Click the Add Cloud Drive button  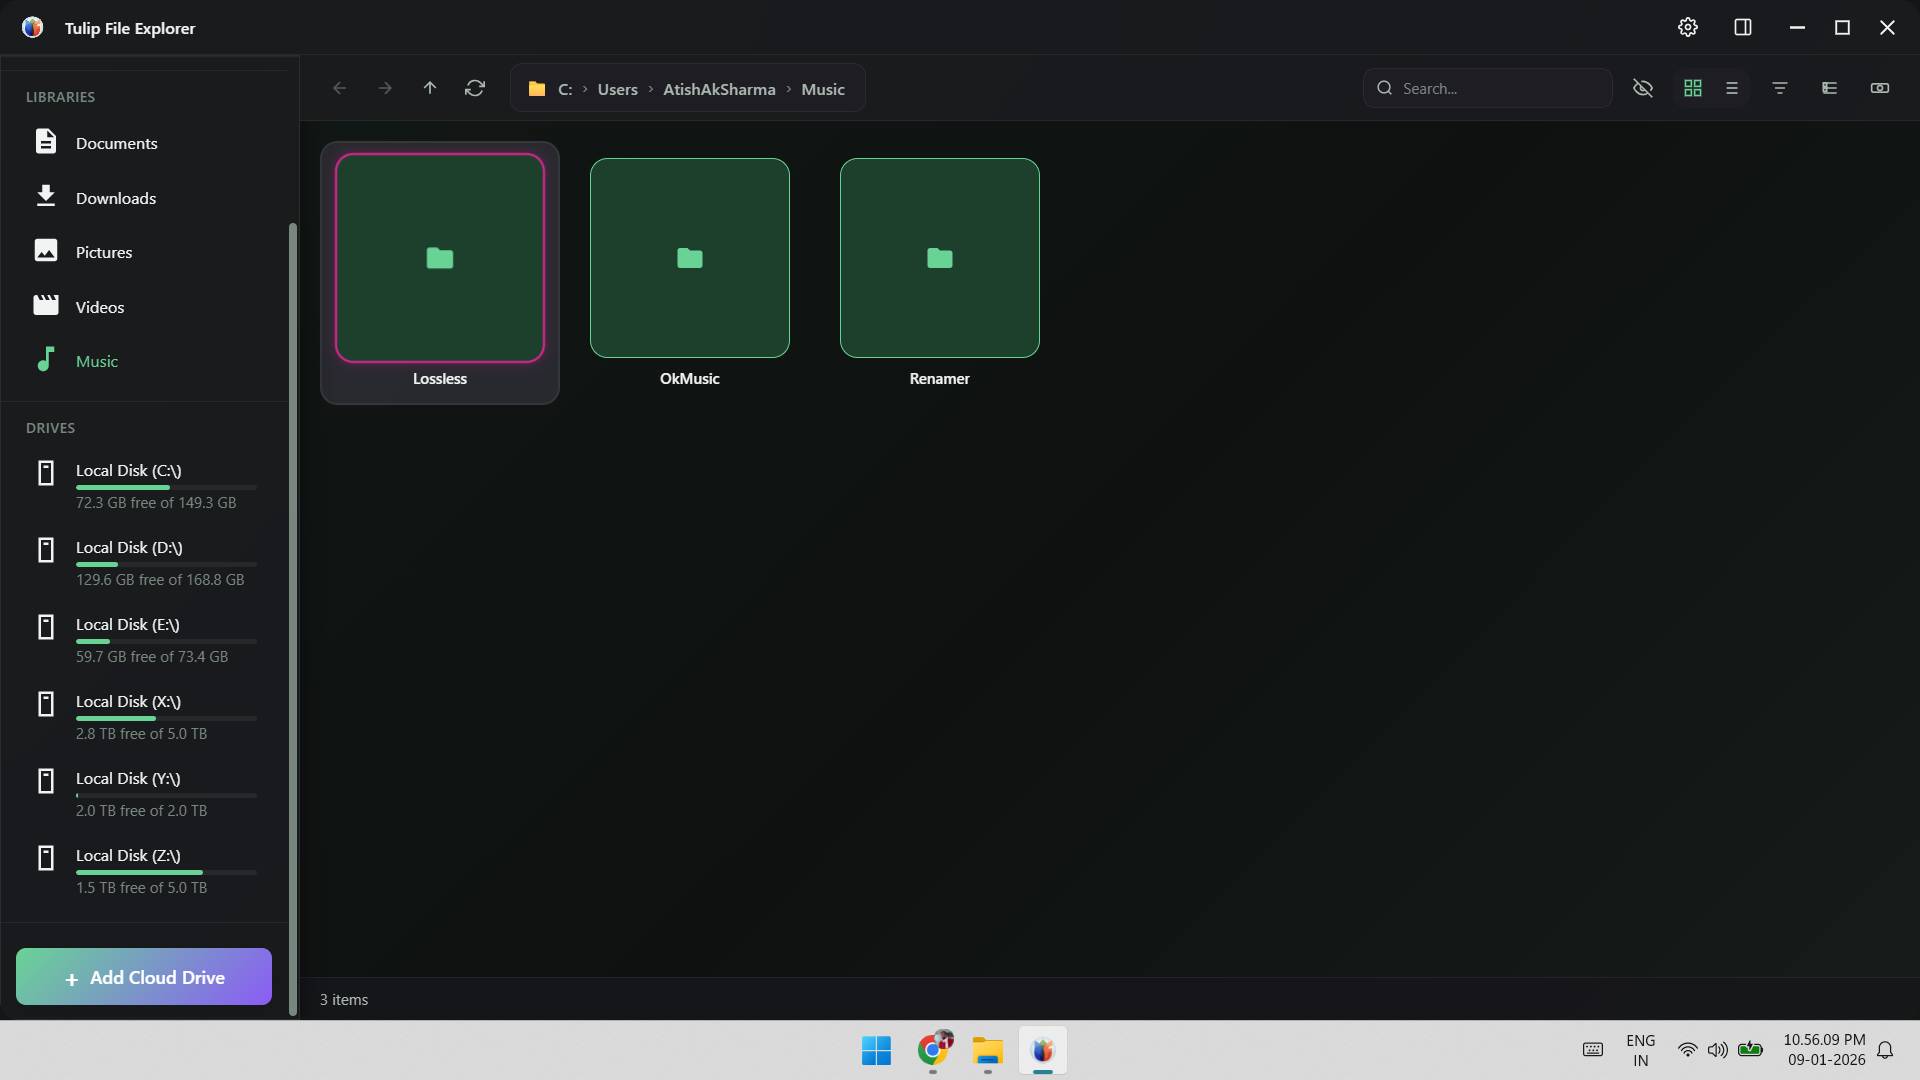143,976
